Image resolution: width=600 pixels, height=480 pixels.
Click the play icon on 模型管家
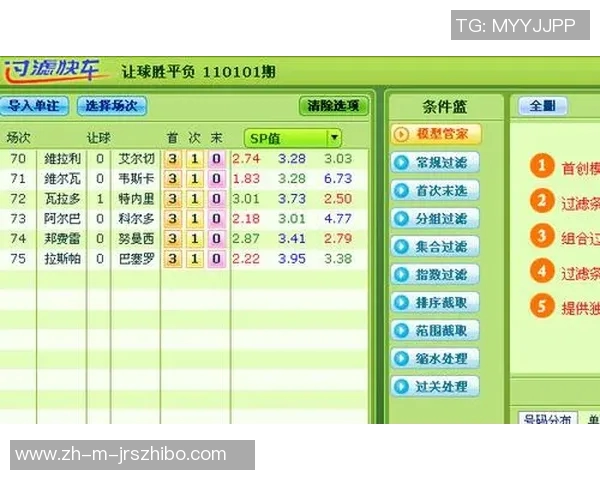[401, 134]
